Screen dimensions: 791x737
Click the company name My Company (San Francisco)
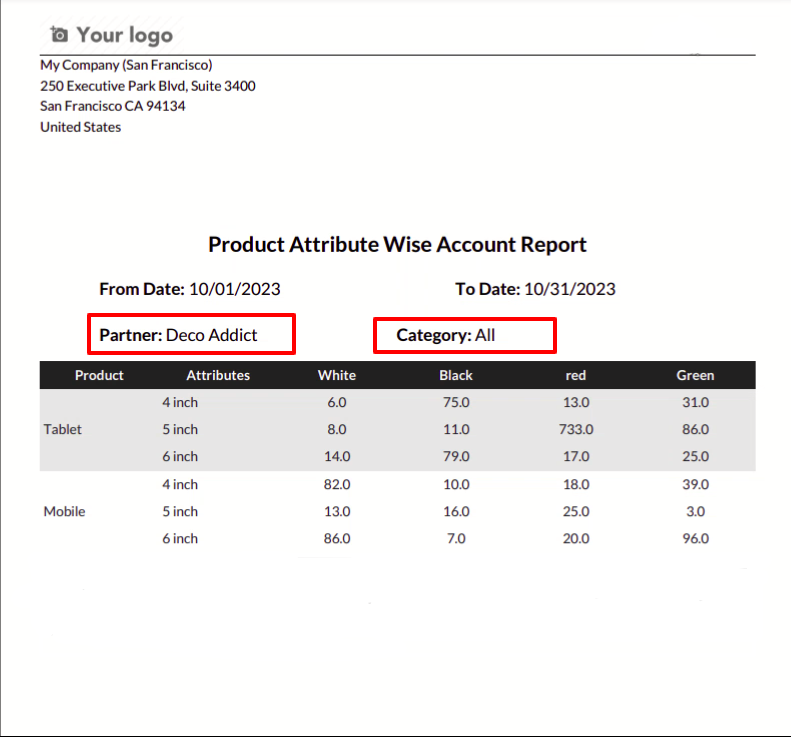pyautogui.click(x=126, y=65)
